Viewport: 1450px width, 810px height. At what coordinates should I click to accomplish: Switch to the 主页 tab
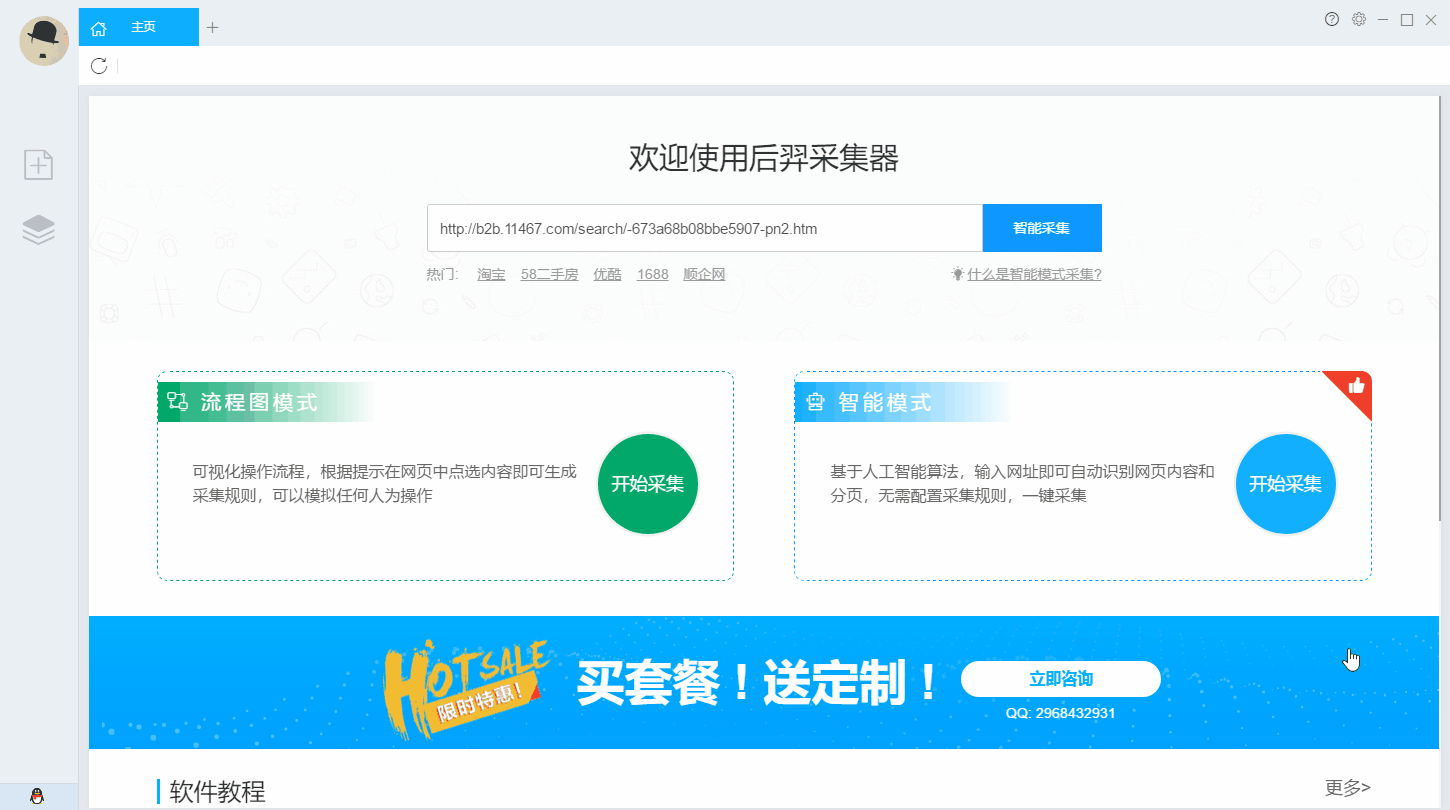[x=139, y=27]
